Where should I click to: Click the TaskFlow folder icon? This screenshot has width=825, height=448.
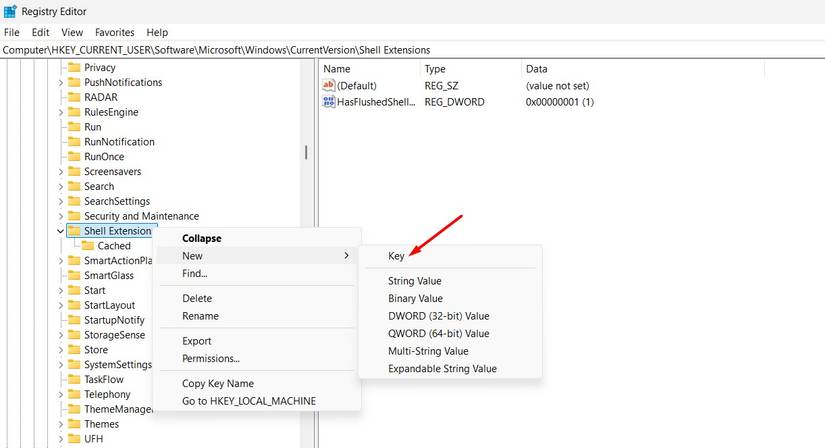tap(74, 379)
